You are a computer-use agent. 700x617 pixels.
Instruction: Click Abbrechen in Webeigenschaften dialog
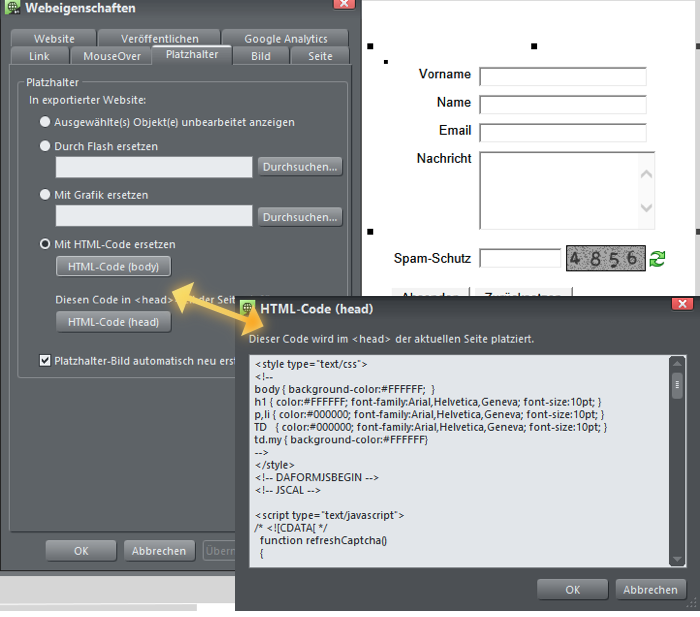159,551
